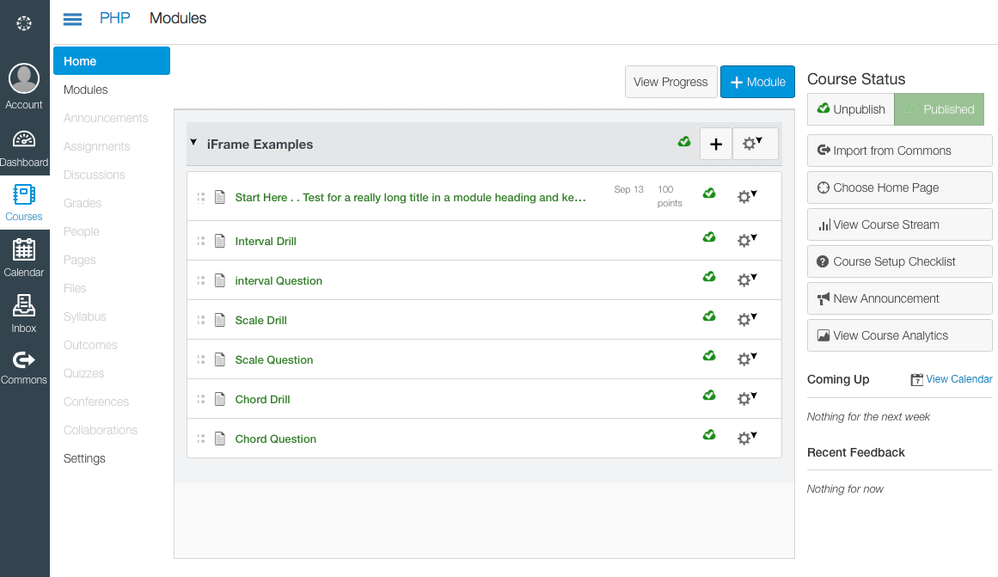Viewport: 998px width, 577px height.
Task: Collapse the iFrame Examples module
Action: [193, 143]
